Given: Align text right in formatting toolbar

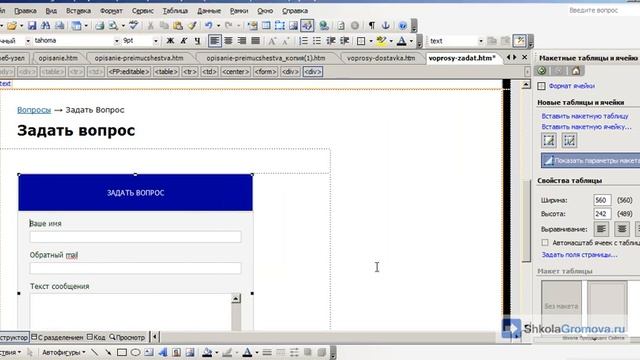Looking at the screenshot, I should click(x=242, y=41).
